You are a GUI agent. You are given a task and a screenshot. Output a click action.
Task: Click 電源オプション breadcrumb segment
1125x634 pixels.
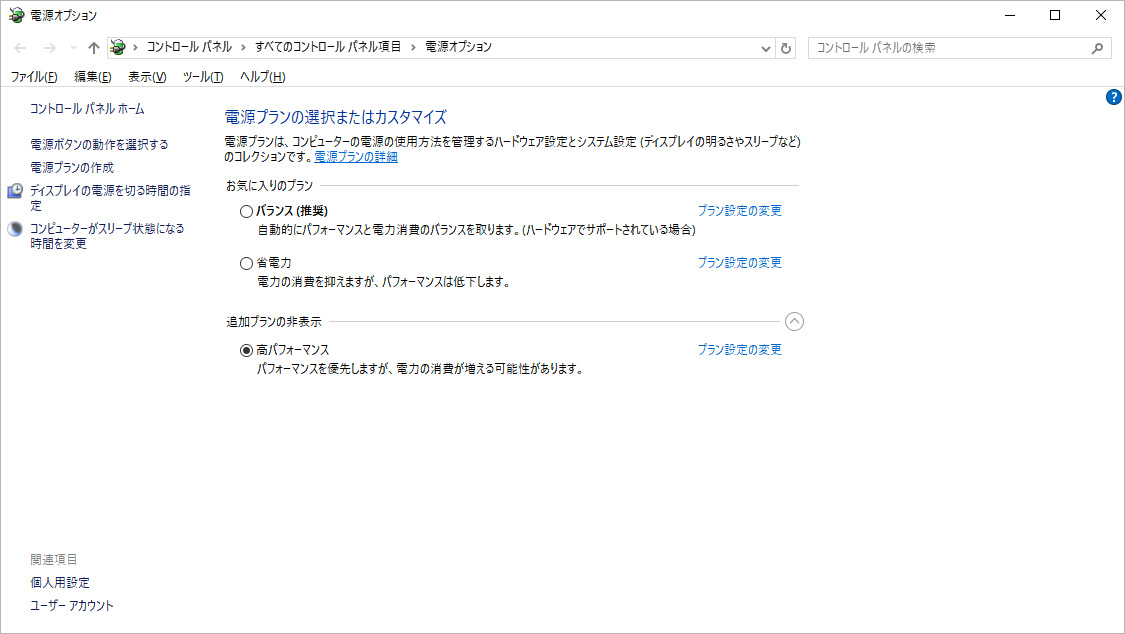458,47
